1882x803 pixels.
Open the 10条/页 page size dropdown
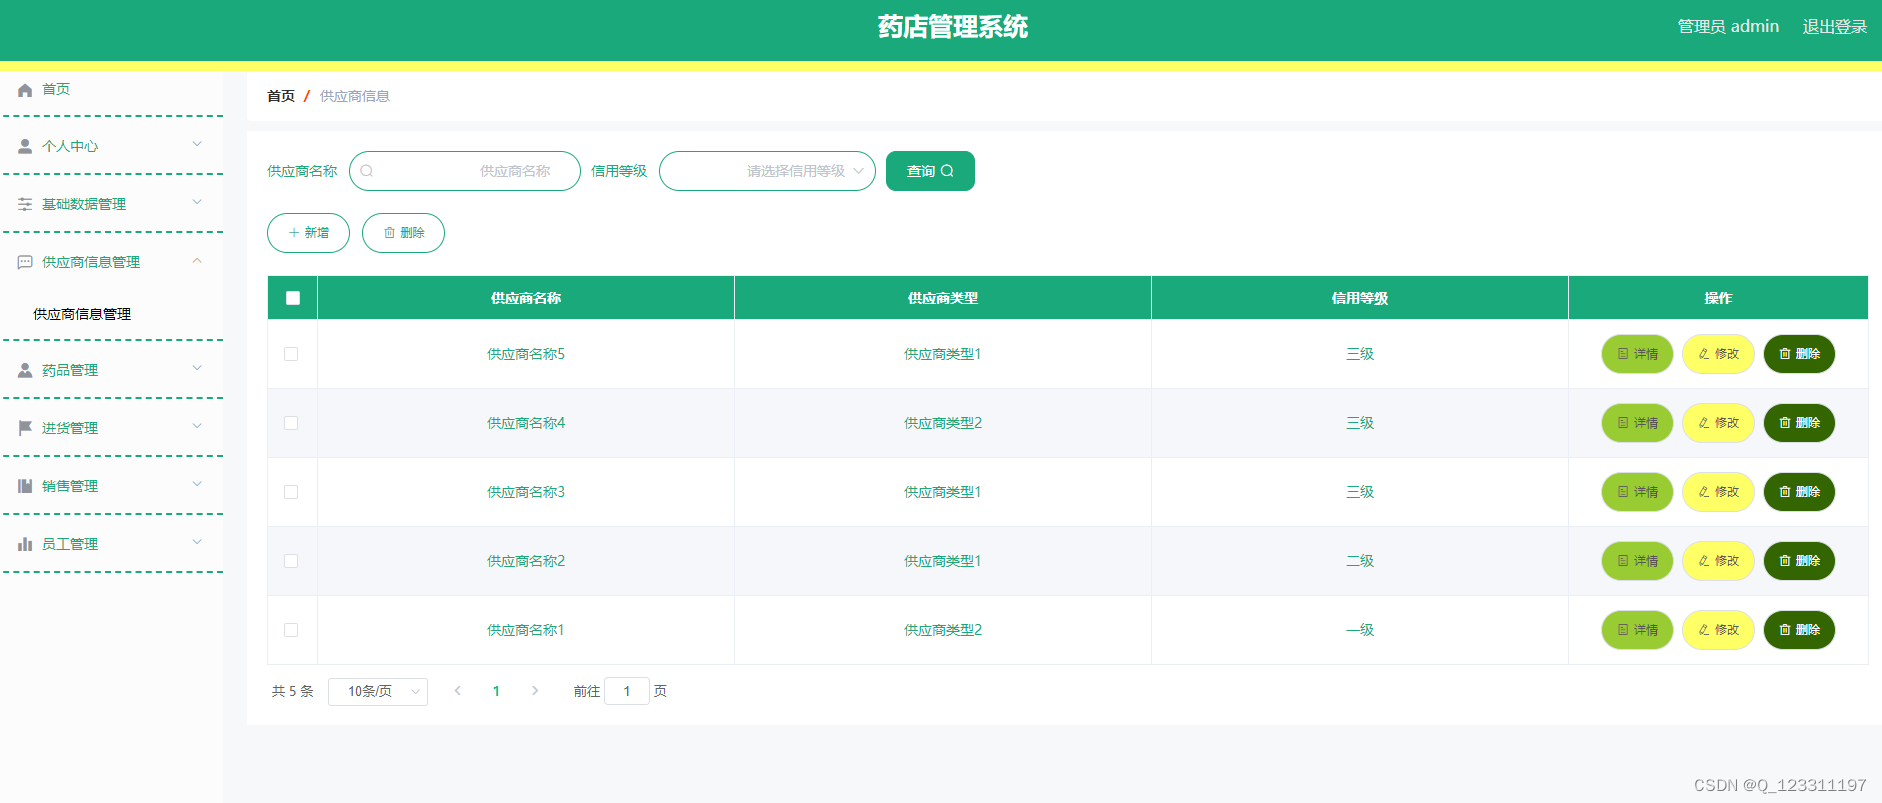[378, 692]
